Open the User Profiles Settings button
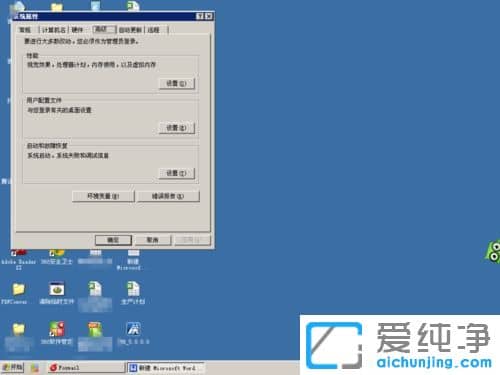The width and height of the screenshot is (500, 375). [177, 128]
